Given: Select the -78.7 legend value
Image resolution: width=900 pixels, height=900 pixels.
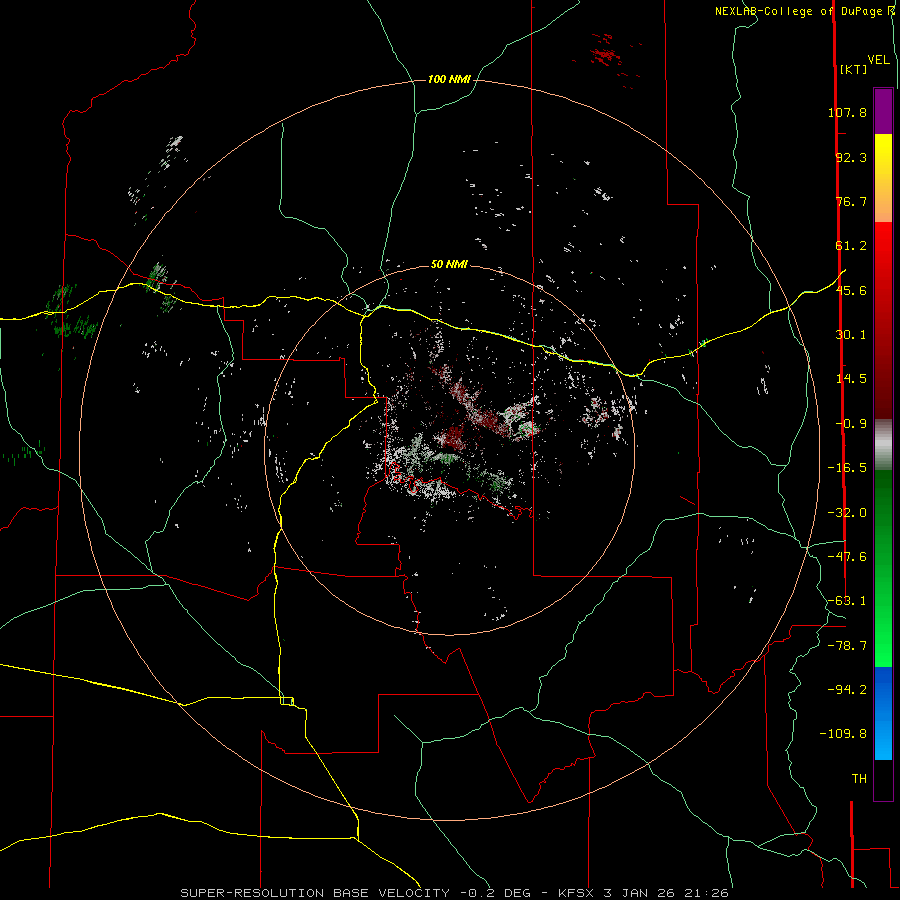Looking at the screenshot, I should pyautogui.click(x=847, y=646).
